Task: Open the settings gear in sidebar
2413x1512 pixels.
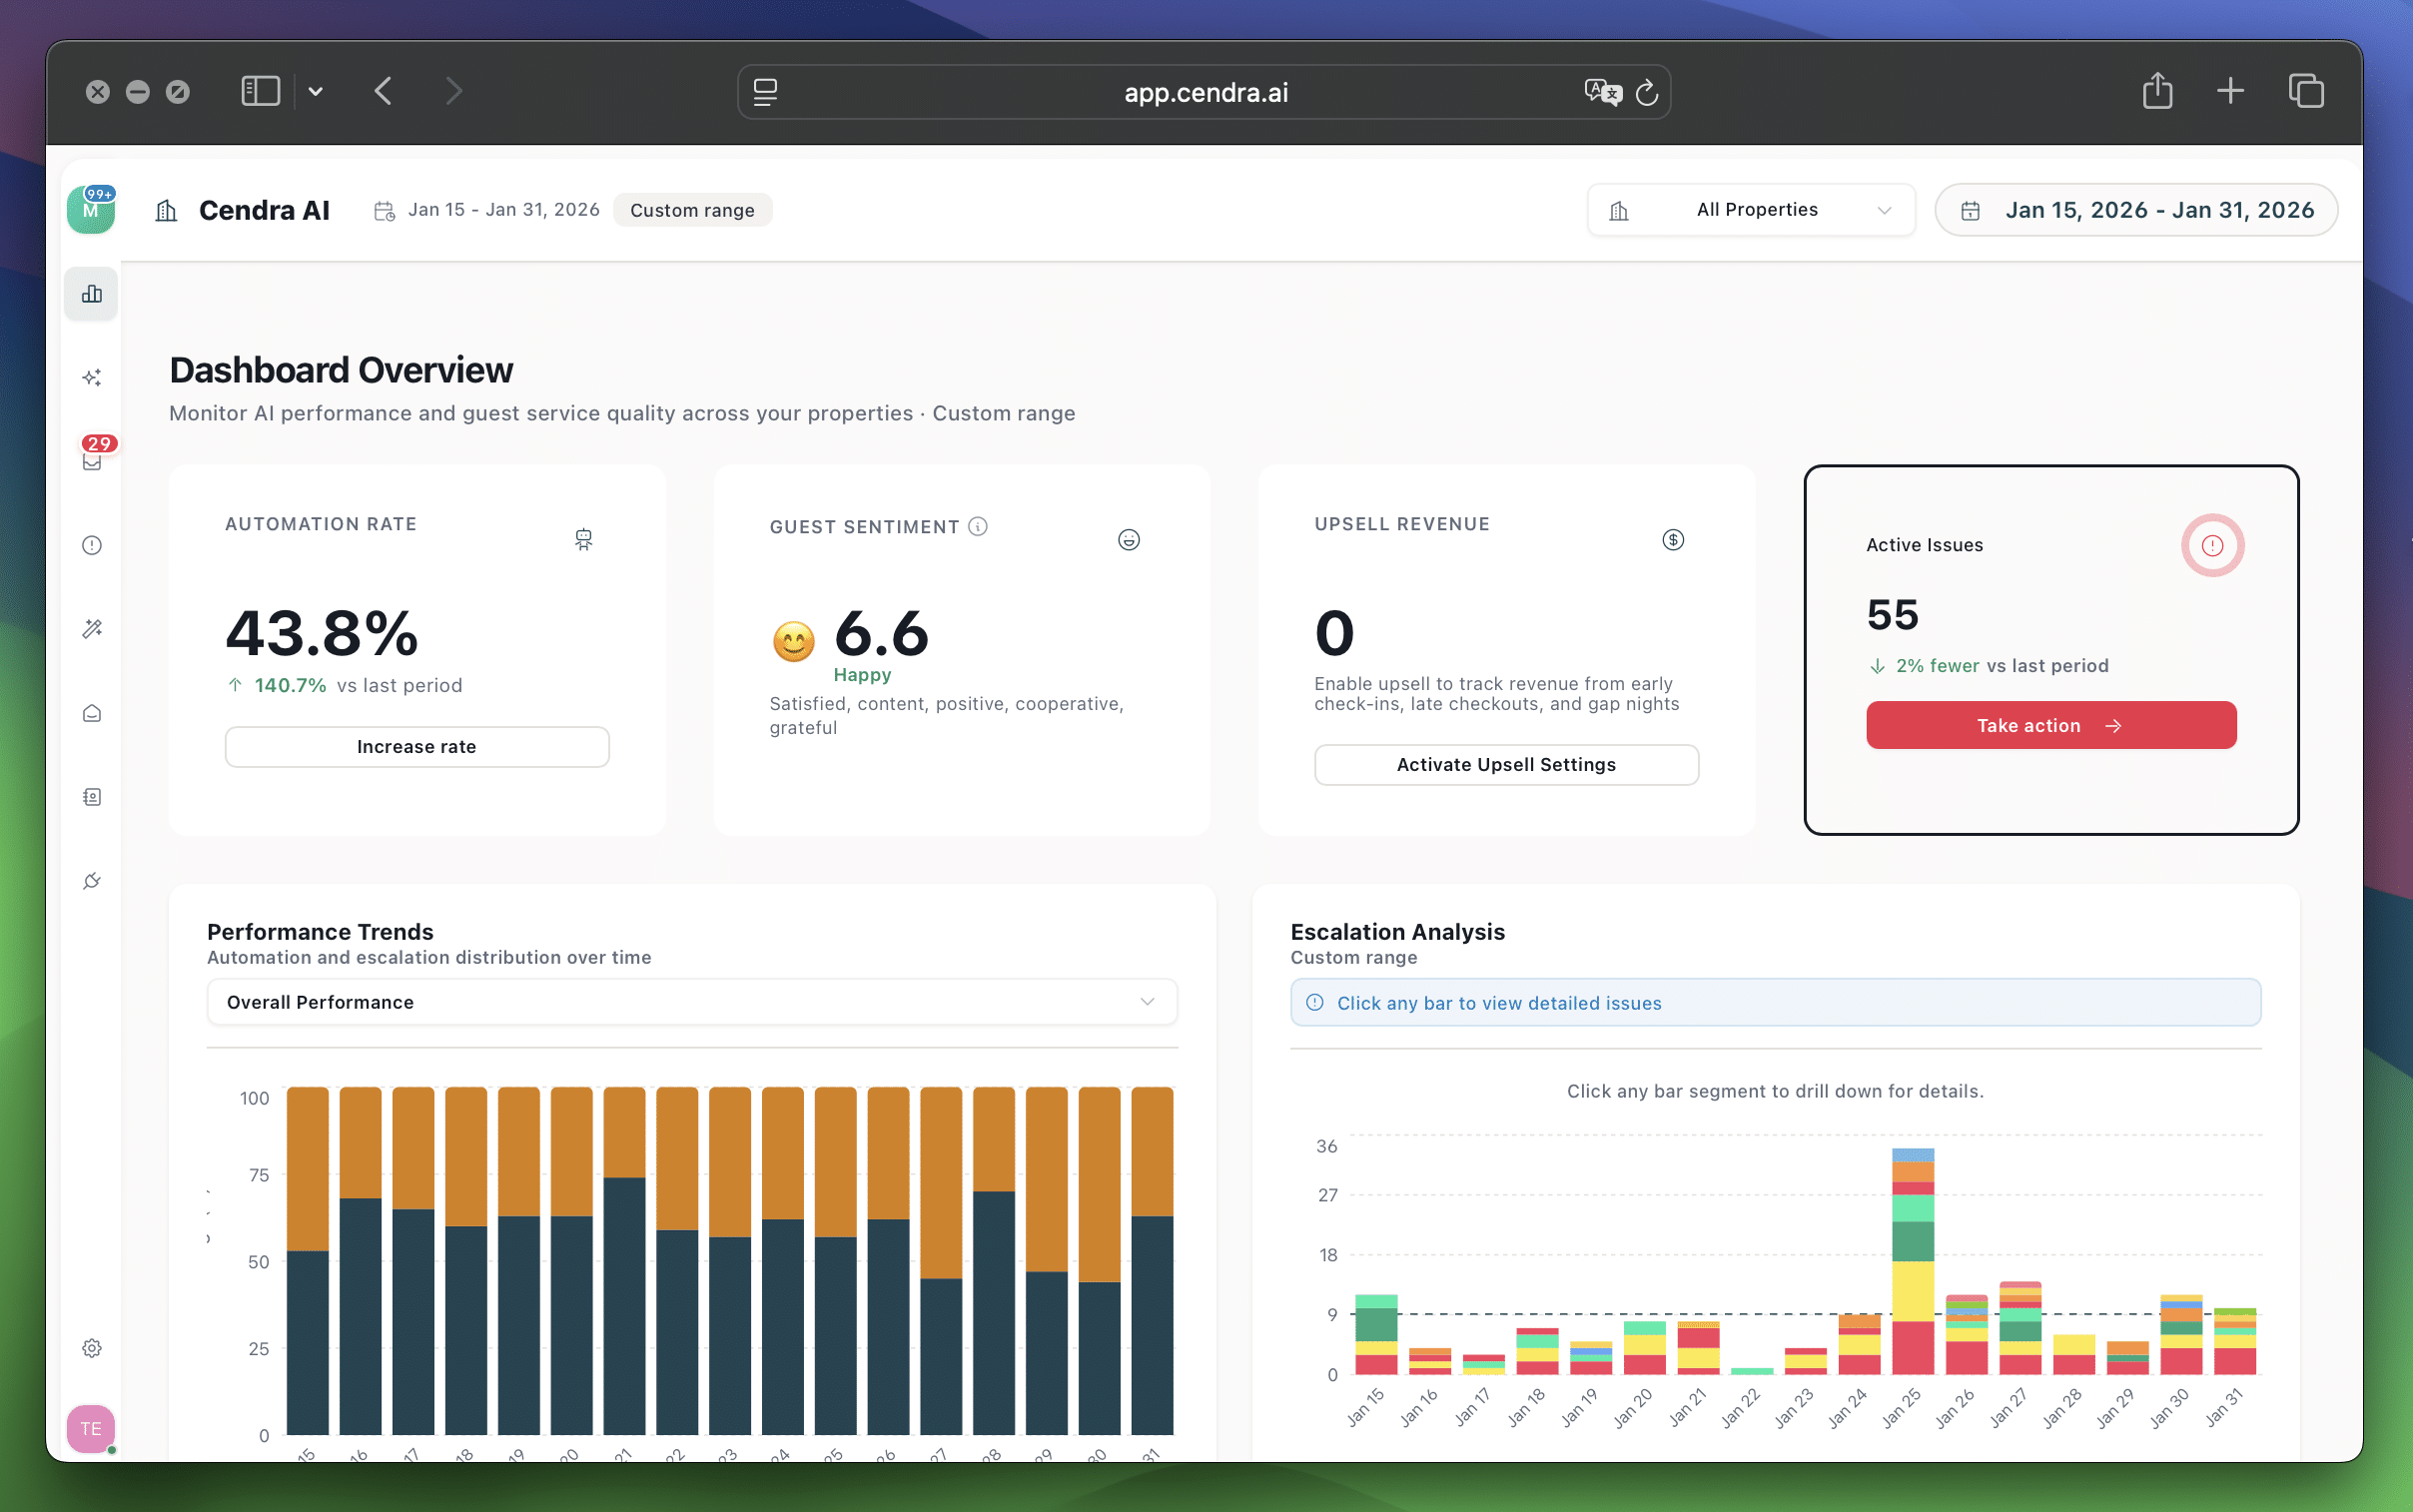Action: coord(91,1348)
